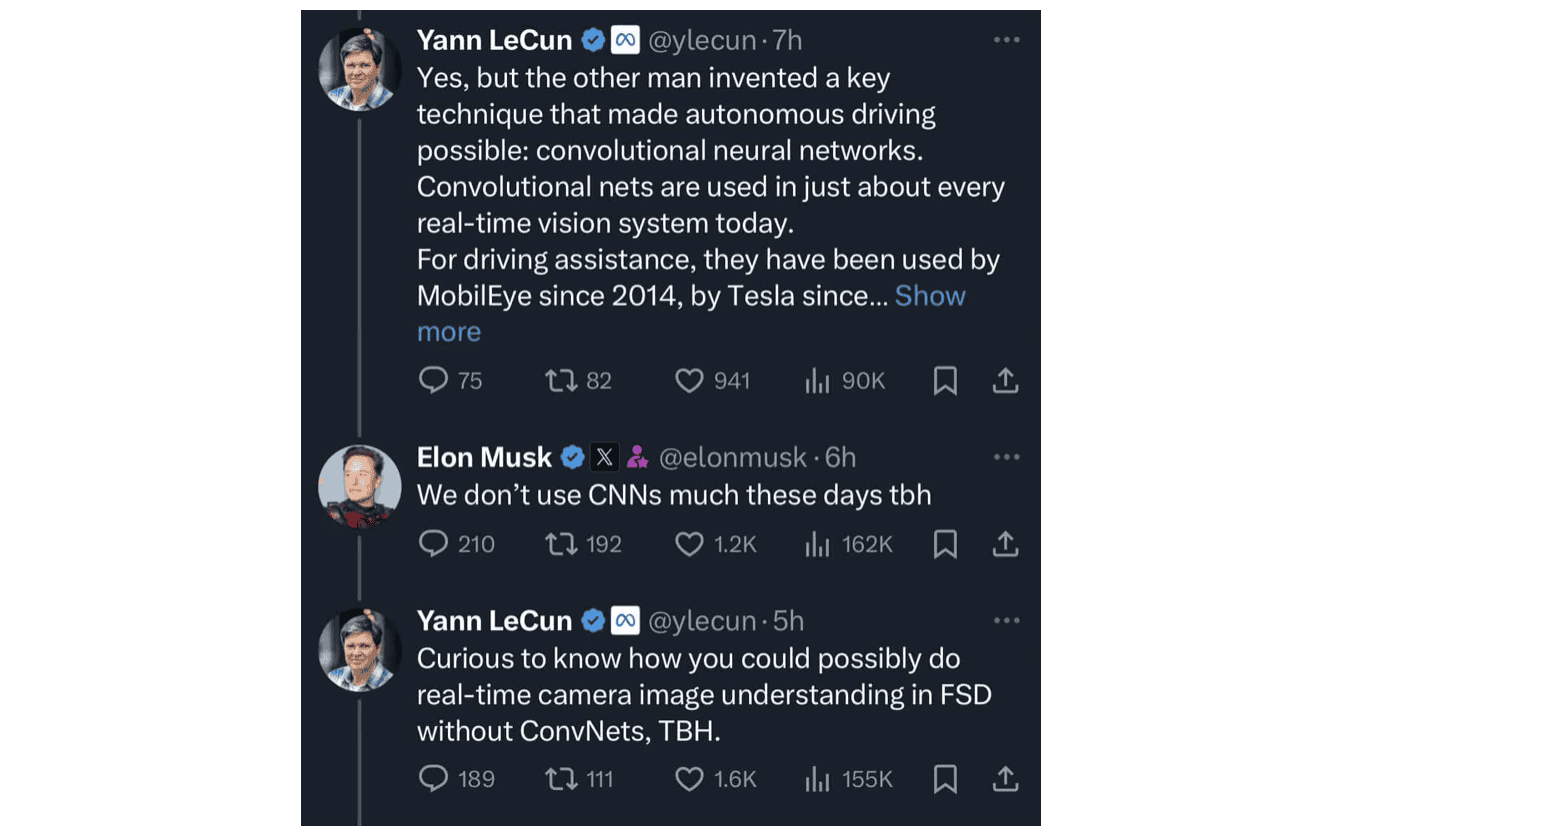Open more options on LeCun's first tweet
The height and width of the screenshot is (840, 1554).
(x=1006, y=40)
